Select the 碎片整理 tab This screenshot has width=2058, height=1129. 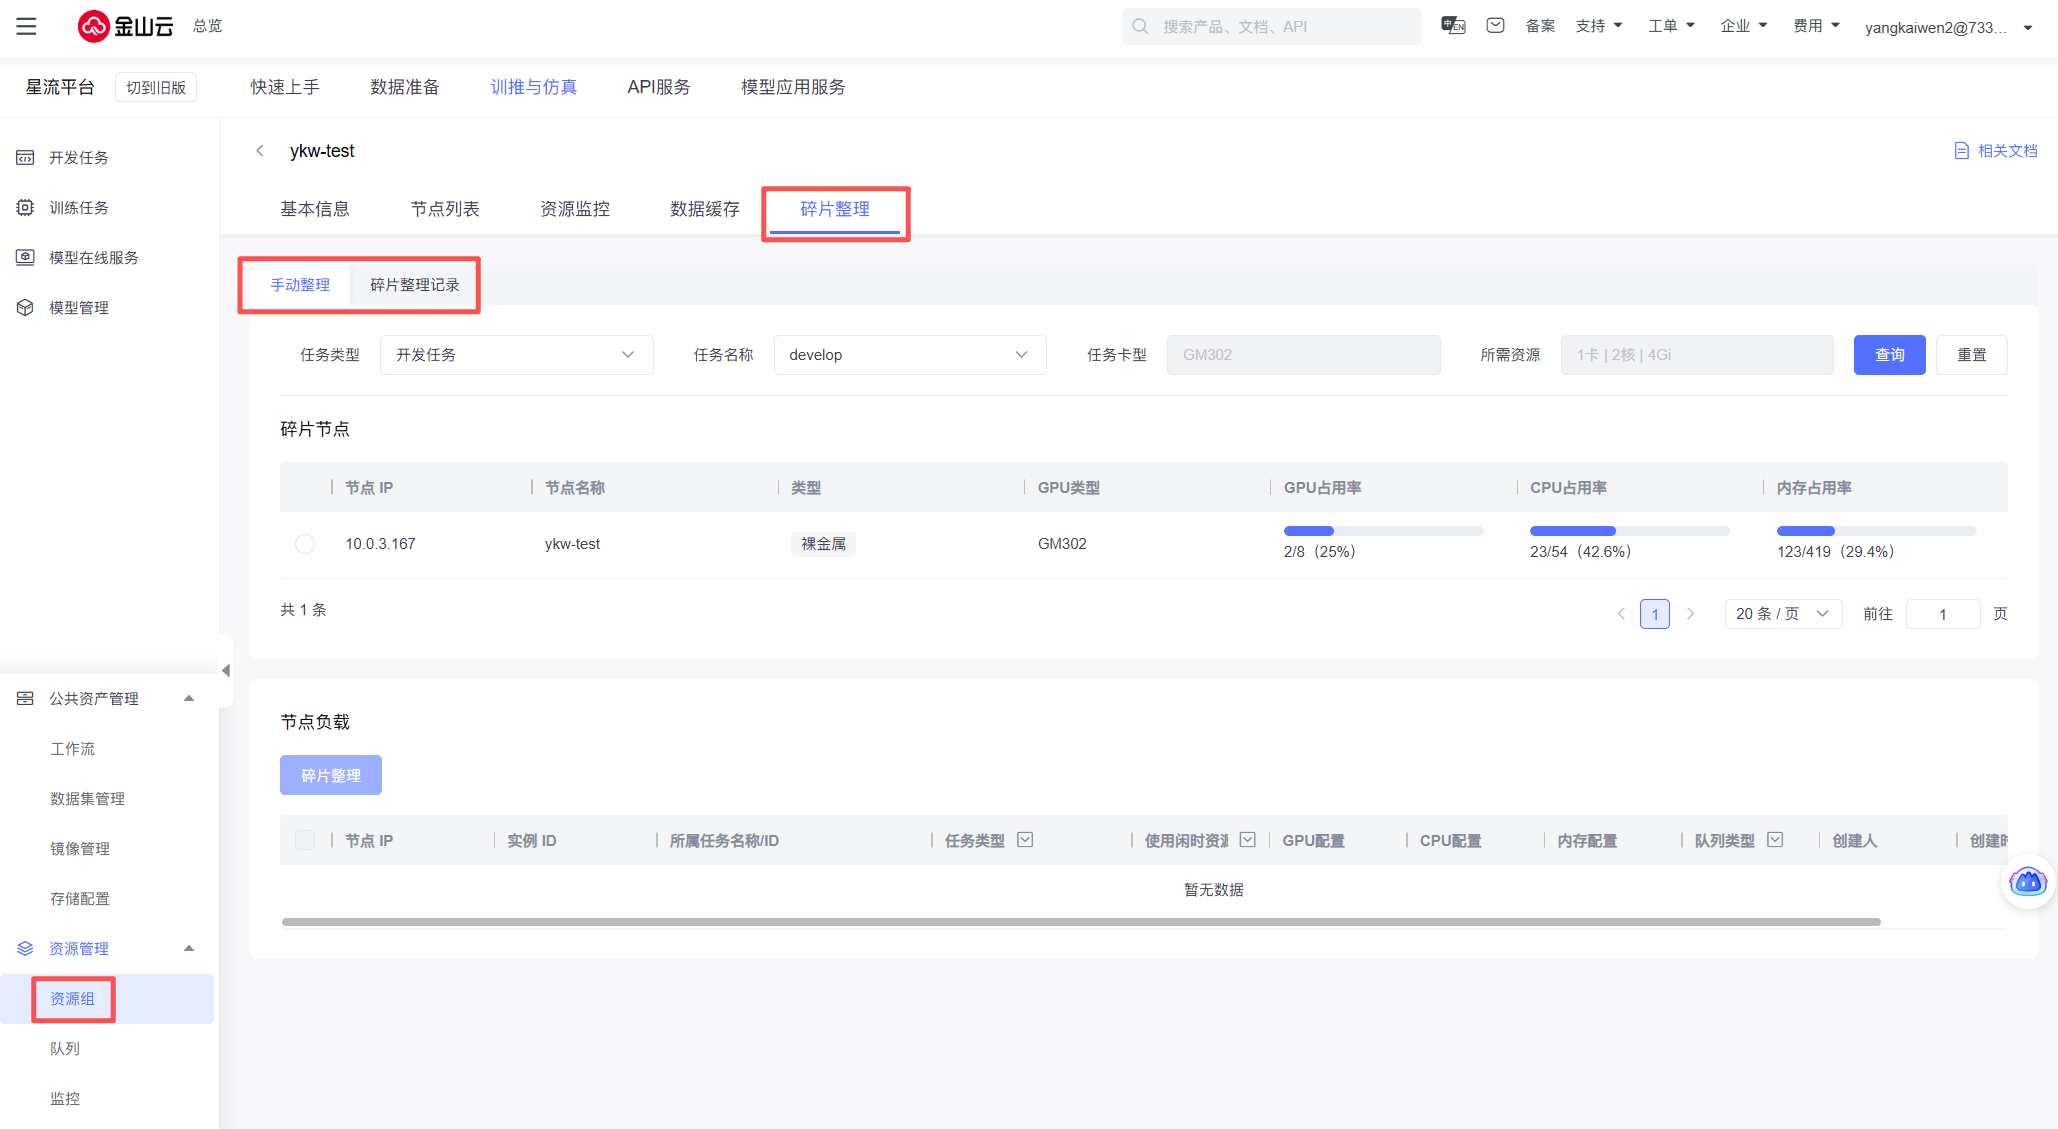tap(835, 209)
